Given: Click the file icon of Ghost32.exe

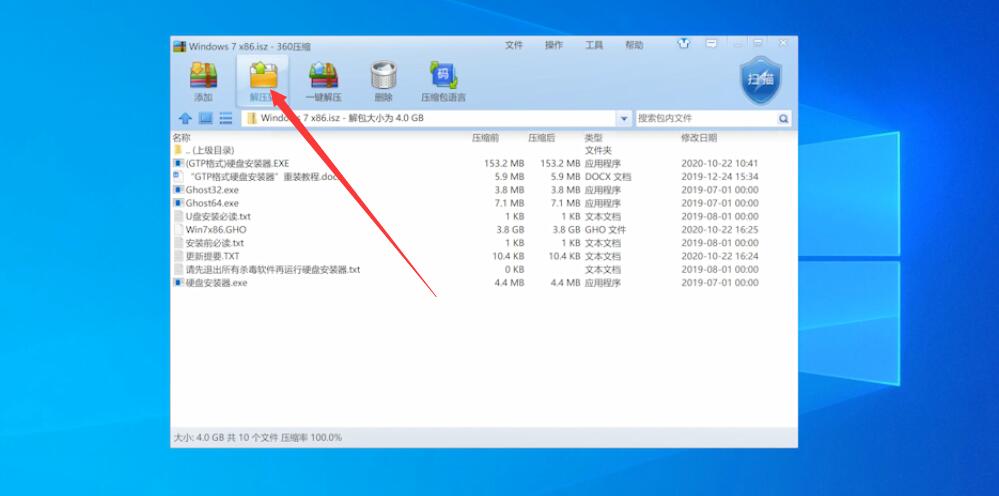Looking at the screenshot, I should coord(178,190).
